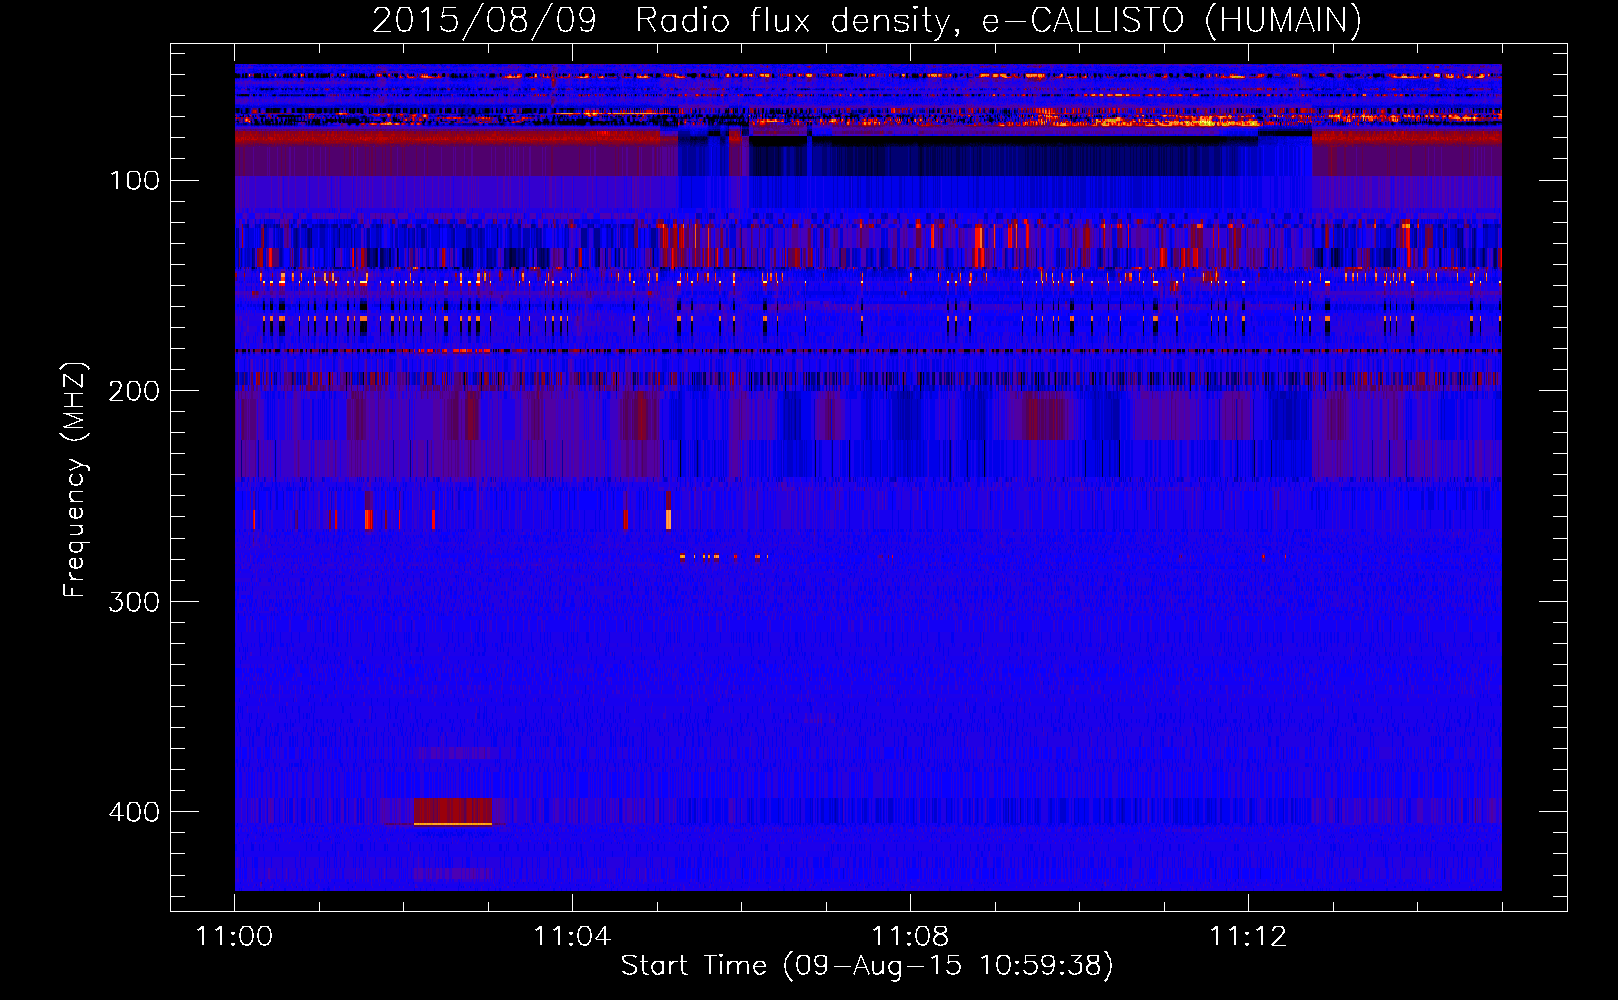Click the dark red emission block near 400 MHz
Viewport: 1618px width, 1000px height.
click(x=453, y=811)
